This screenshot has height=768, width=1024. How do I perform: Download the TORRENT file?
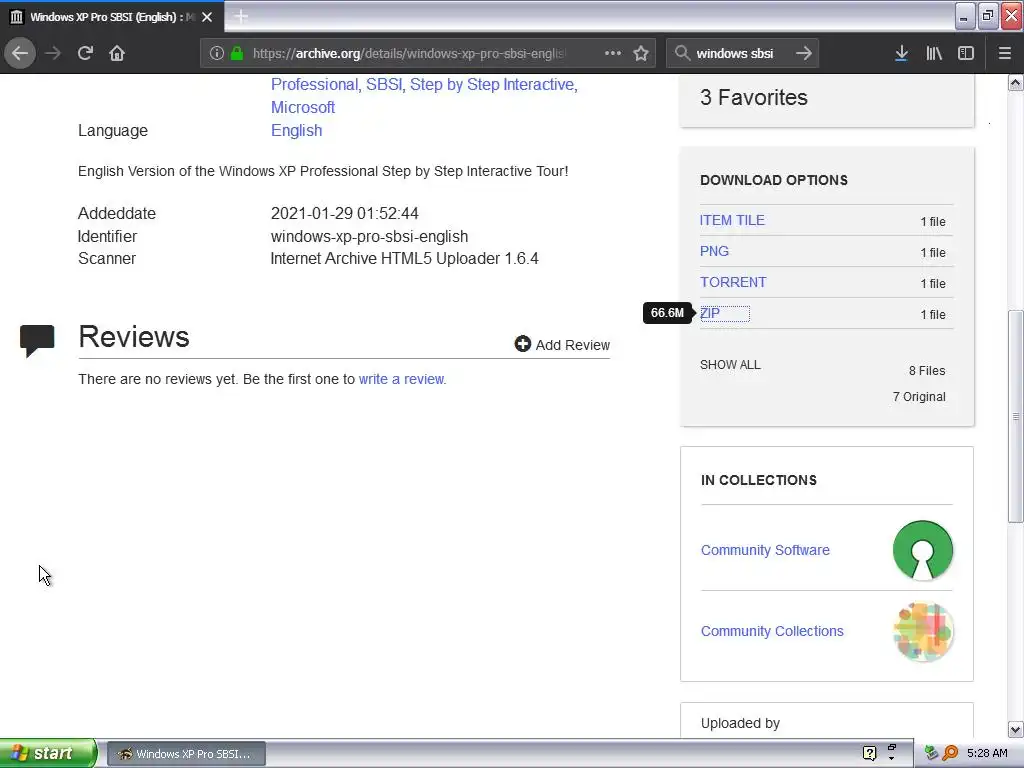pos(733,282)
